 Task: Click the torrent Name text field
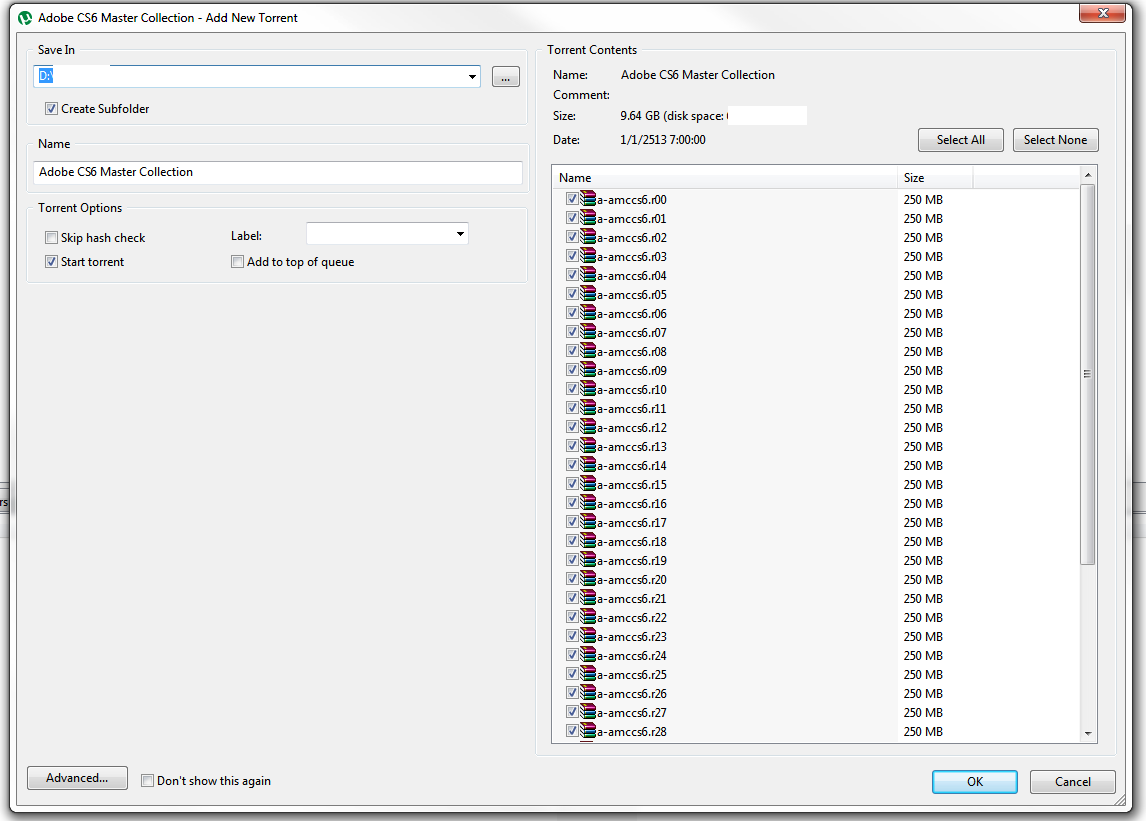coord(278,172)
